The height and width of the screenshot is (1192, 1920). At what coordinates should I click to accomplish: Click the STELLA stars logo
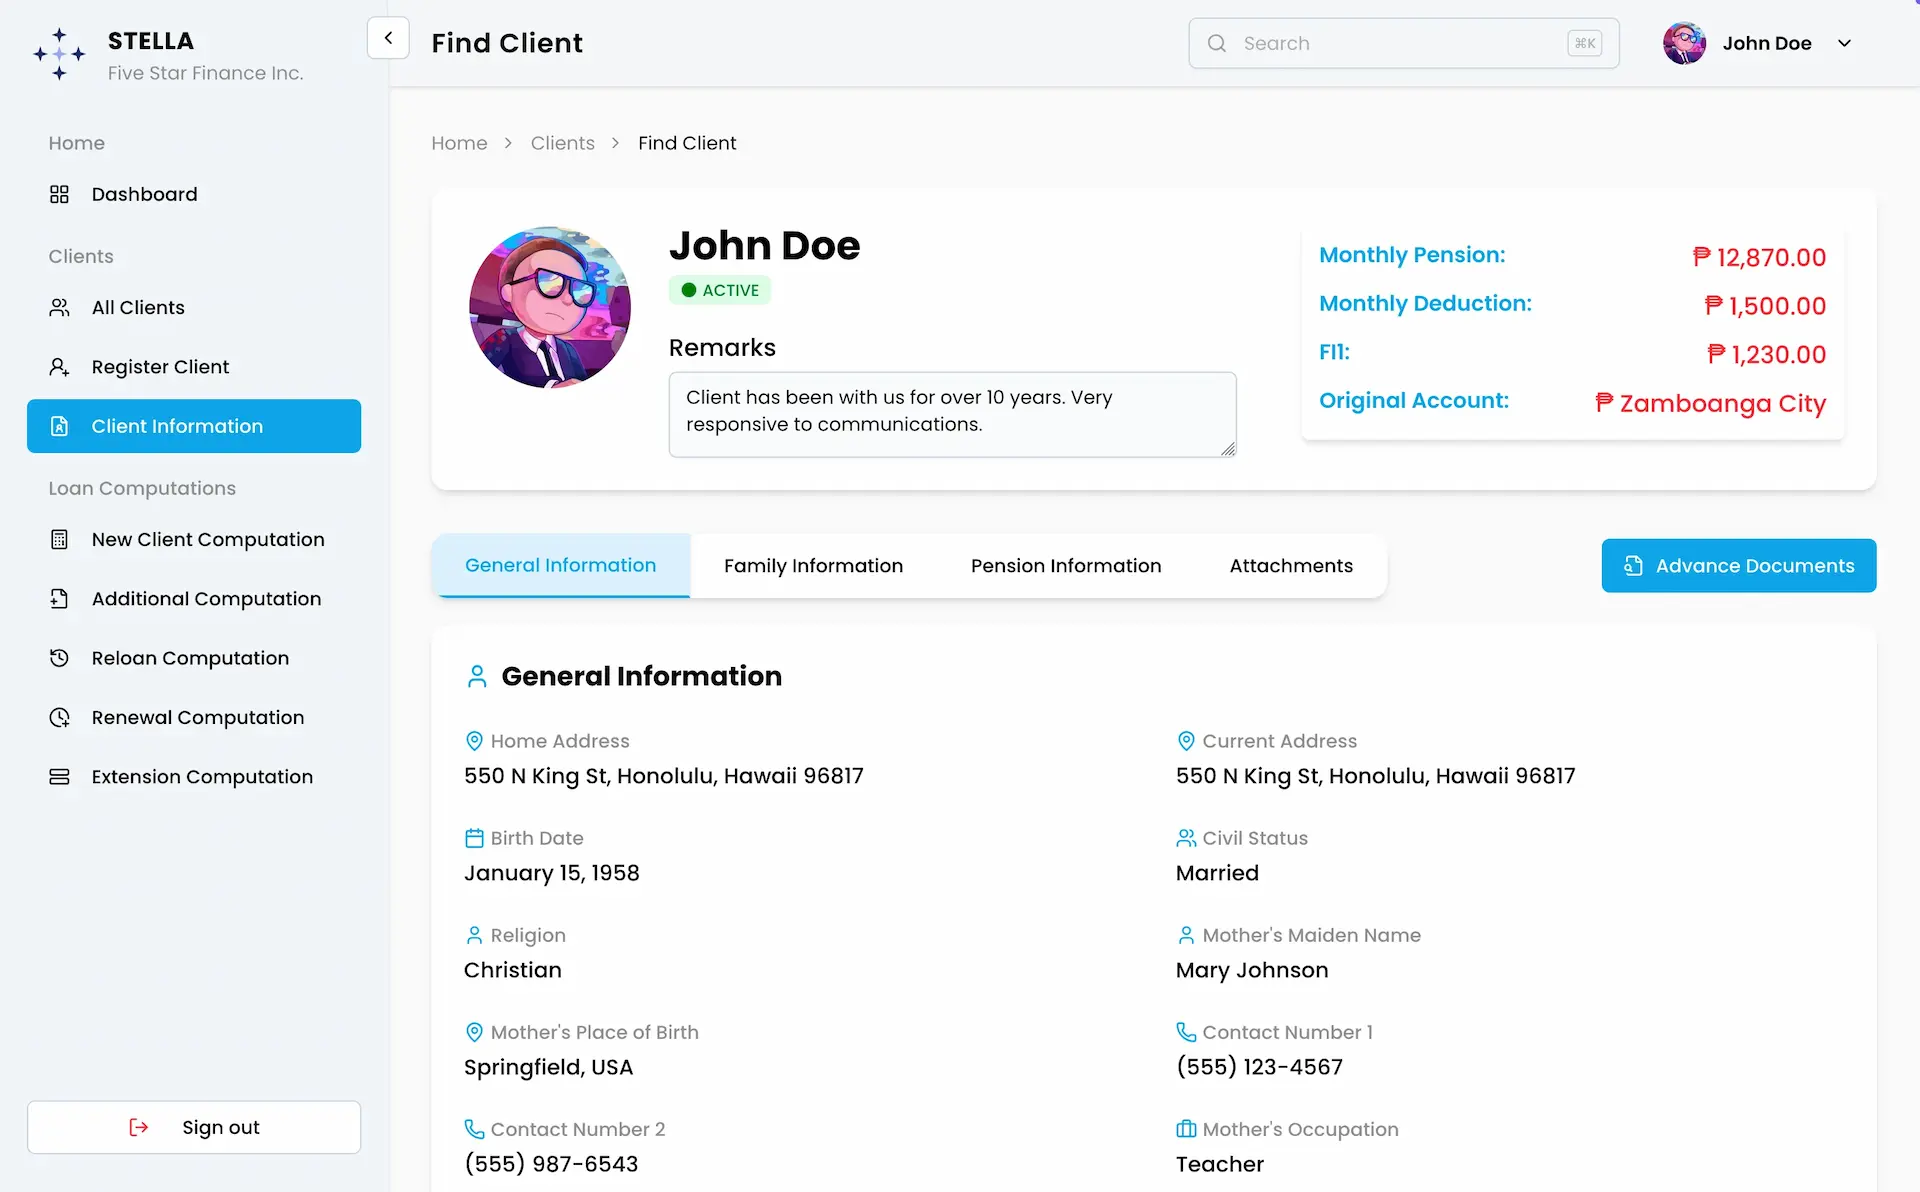pyautogui.click(x=59, y=54)
